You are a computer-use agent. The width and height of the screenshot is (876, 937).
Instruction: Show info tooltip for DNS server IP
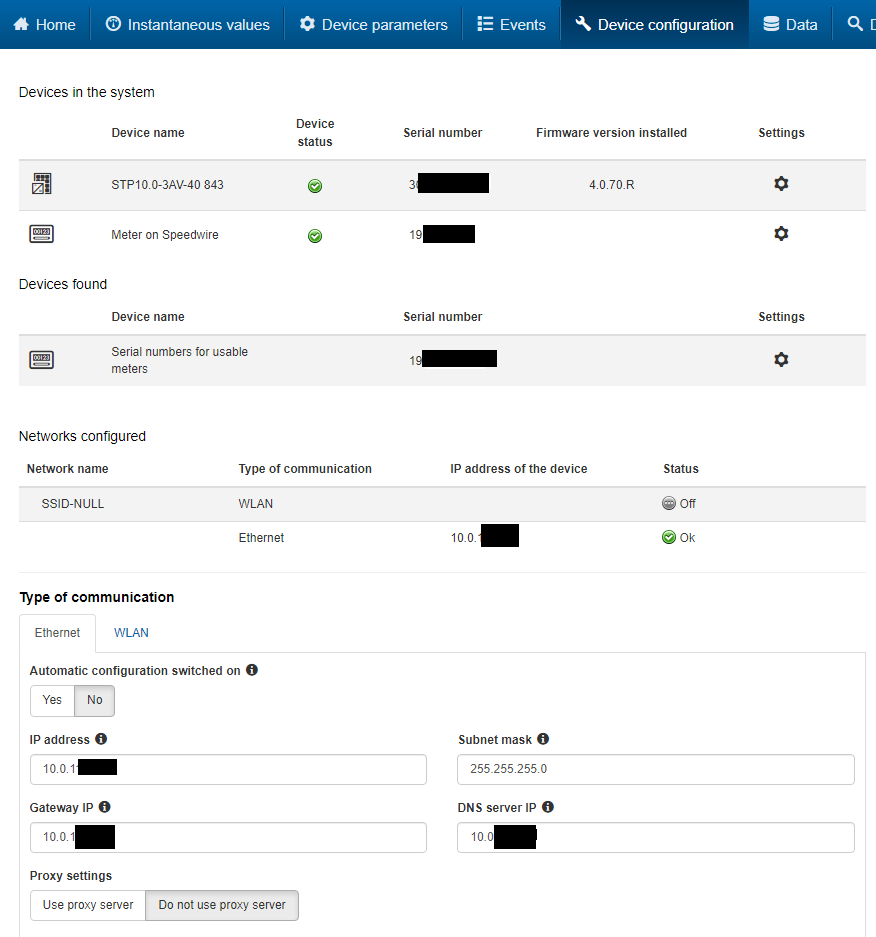(548, 807)
